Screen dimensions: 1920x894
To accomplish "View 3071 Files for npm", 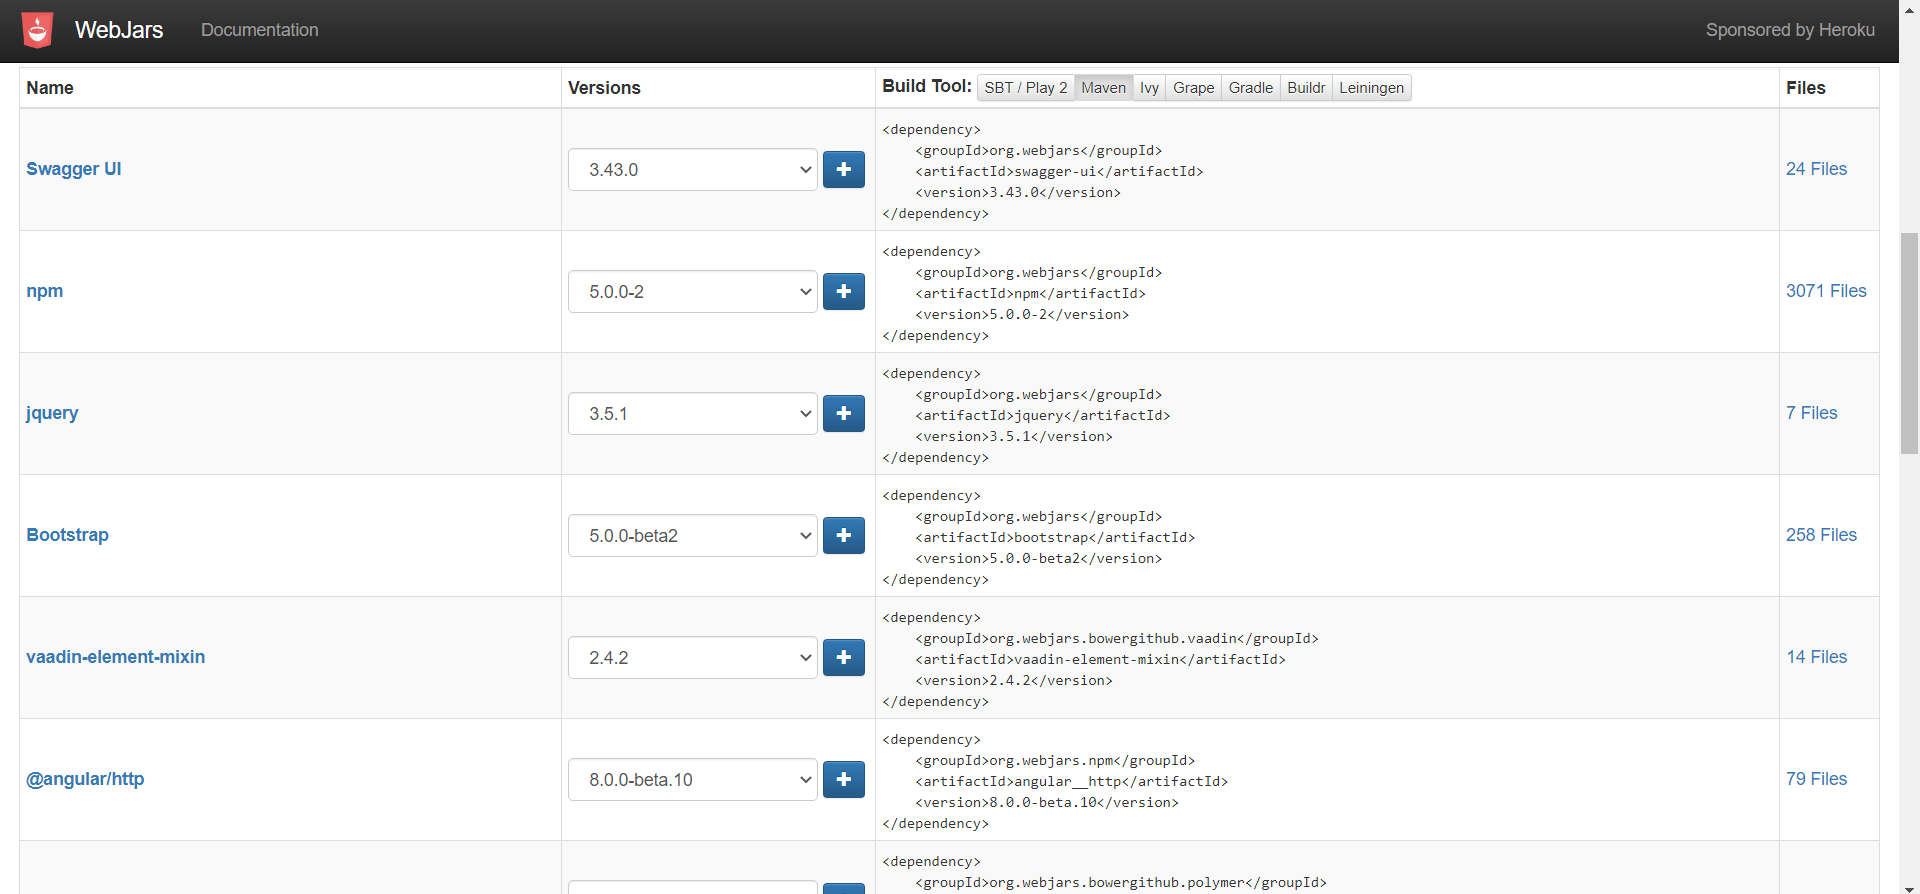I will pyautogui.click(x=1826, y=291).
